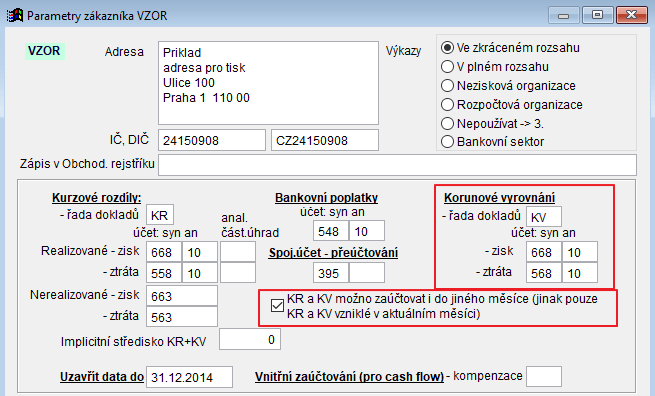Click Bankovní poplatky analytic 10 field

(367, 231)
